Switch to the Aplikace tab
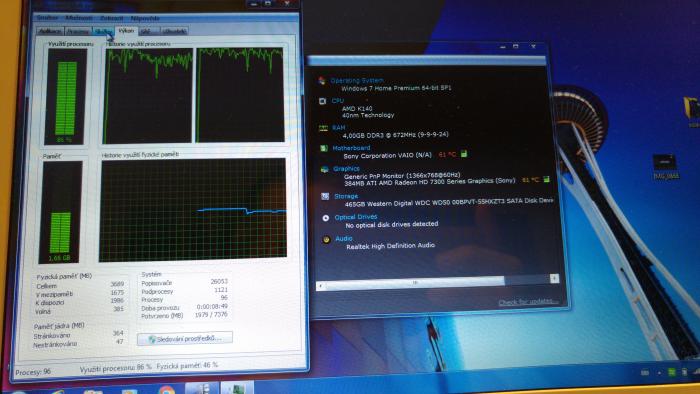 50,31
